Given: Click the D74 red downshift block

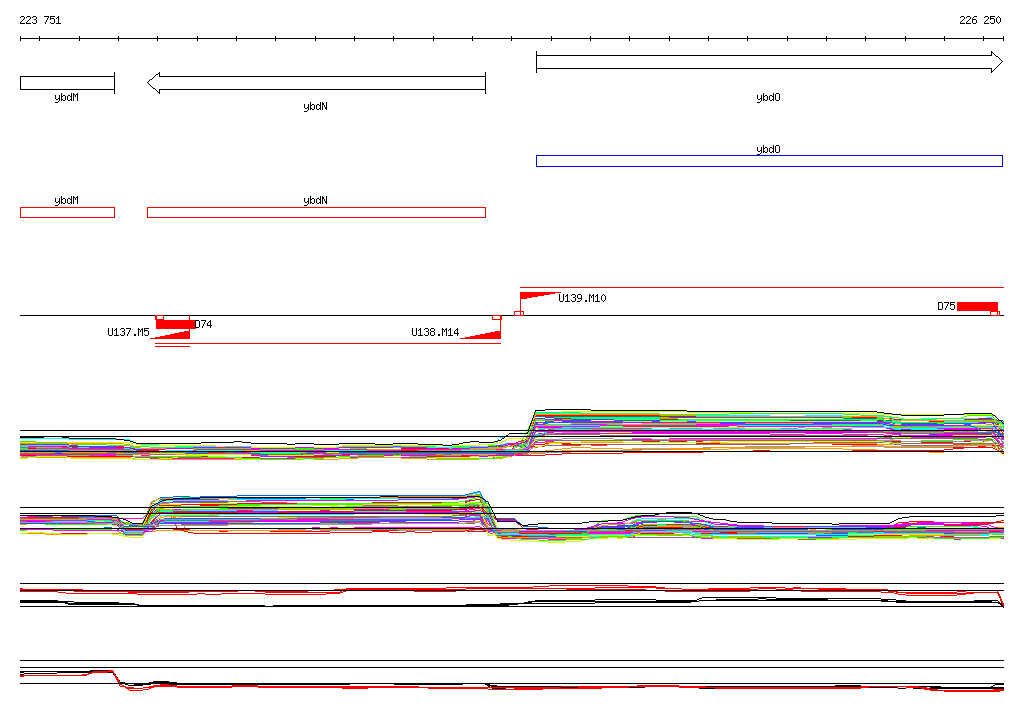Looking at the screenshot, I should tap(174, 324).
